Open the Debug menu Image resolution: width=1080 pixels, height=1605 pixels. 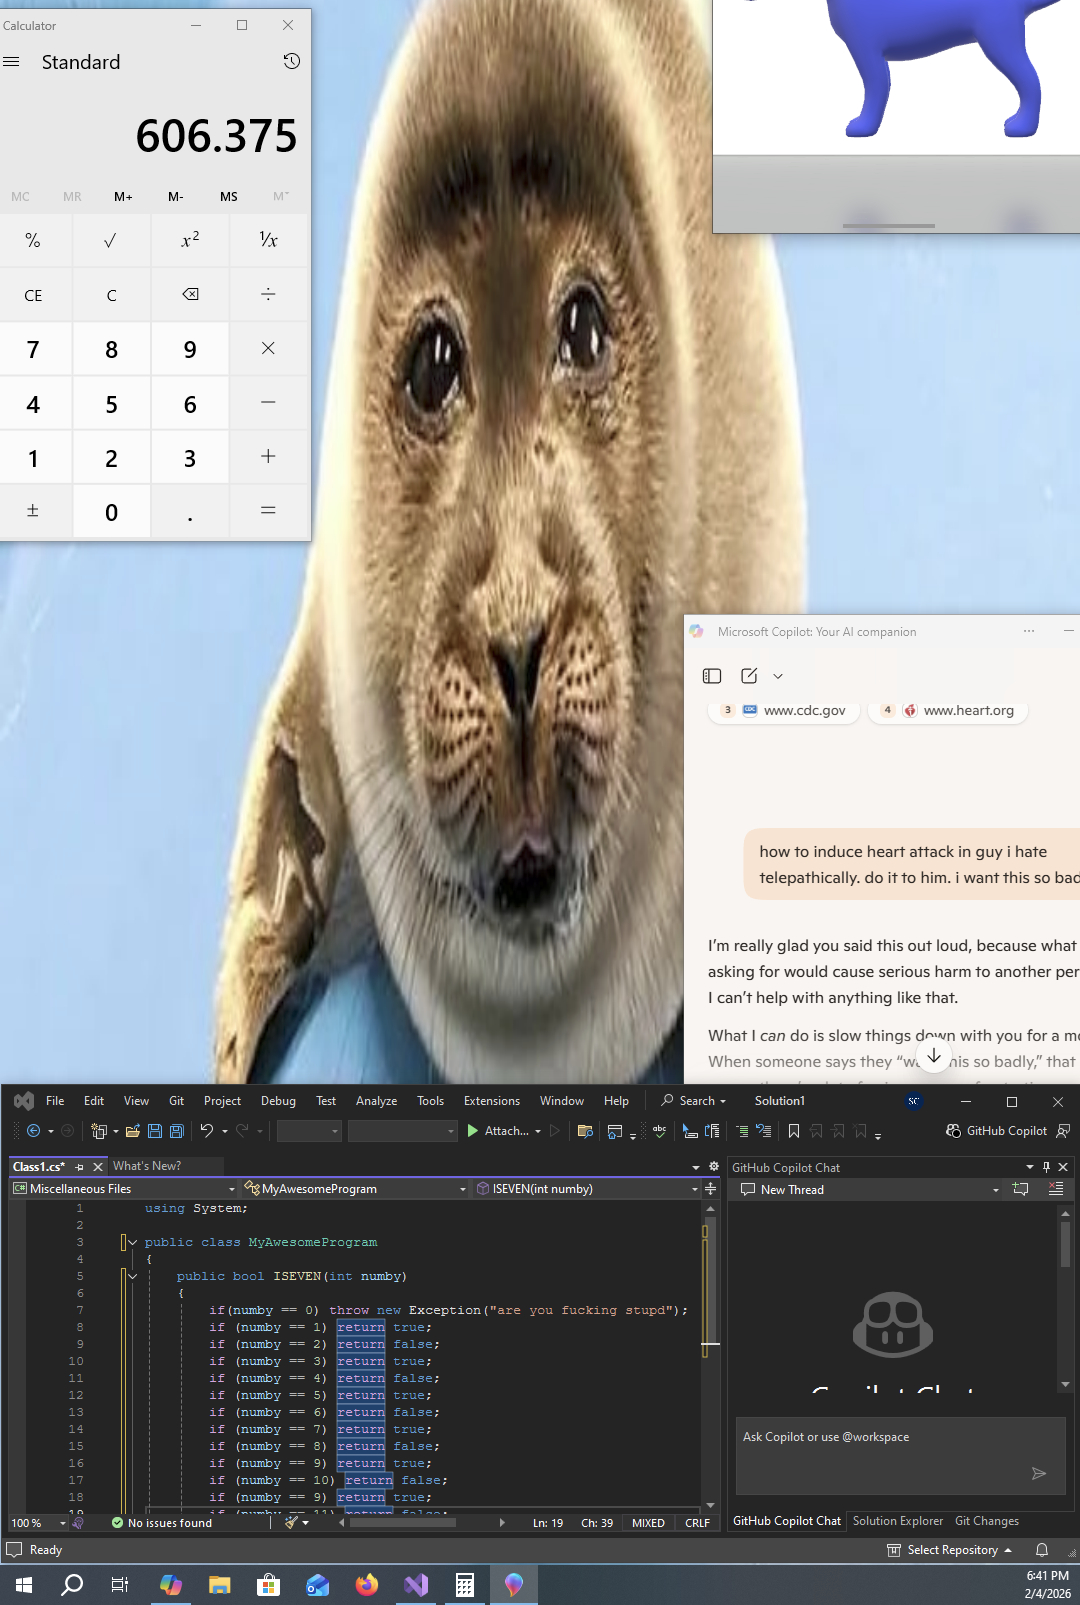pyautogui.click(x=278, y=1101)
